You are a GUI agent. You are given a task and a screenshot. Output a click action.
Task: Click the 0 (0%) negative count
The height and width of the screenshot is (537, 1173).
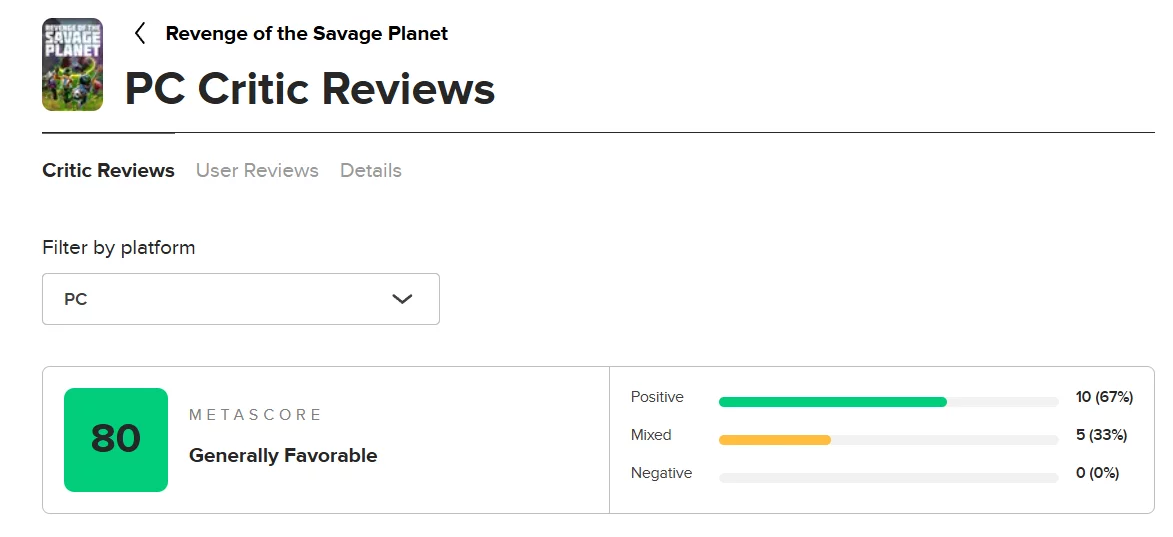point(1097,474)
